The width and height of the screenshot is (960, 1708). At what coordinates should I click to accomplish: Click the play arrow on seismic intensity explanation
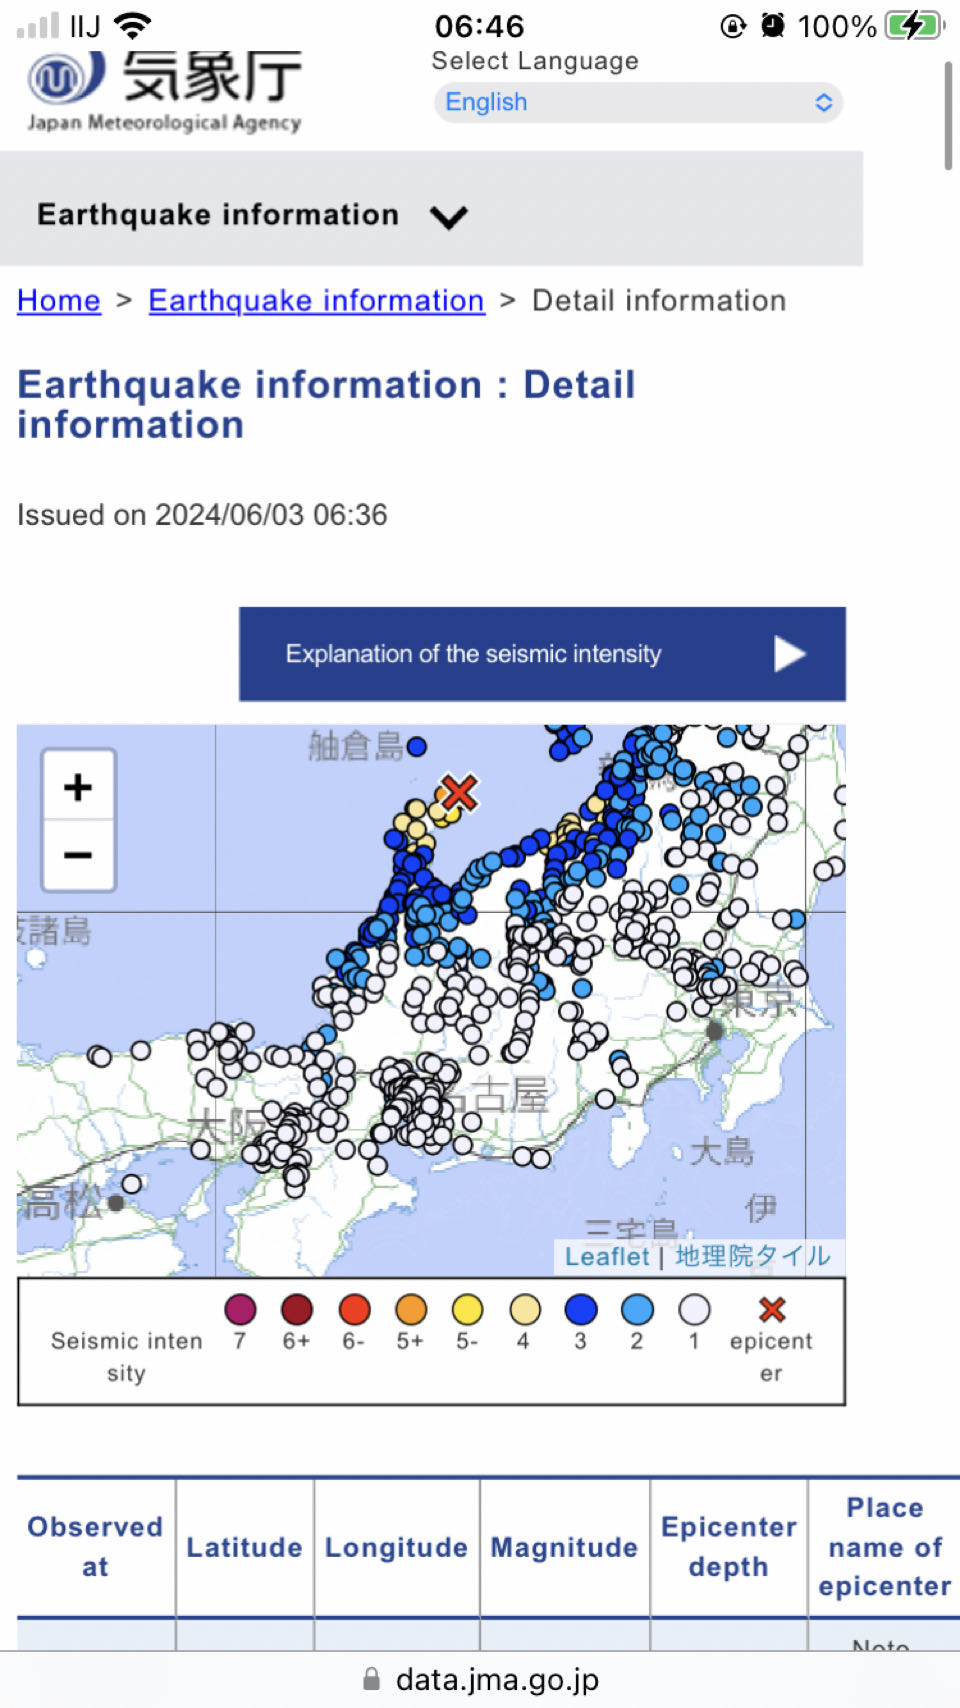click(790, 654)
